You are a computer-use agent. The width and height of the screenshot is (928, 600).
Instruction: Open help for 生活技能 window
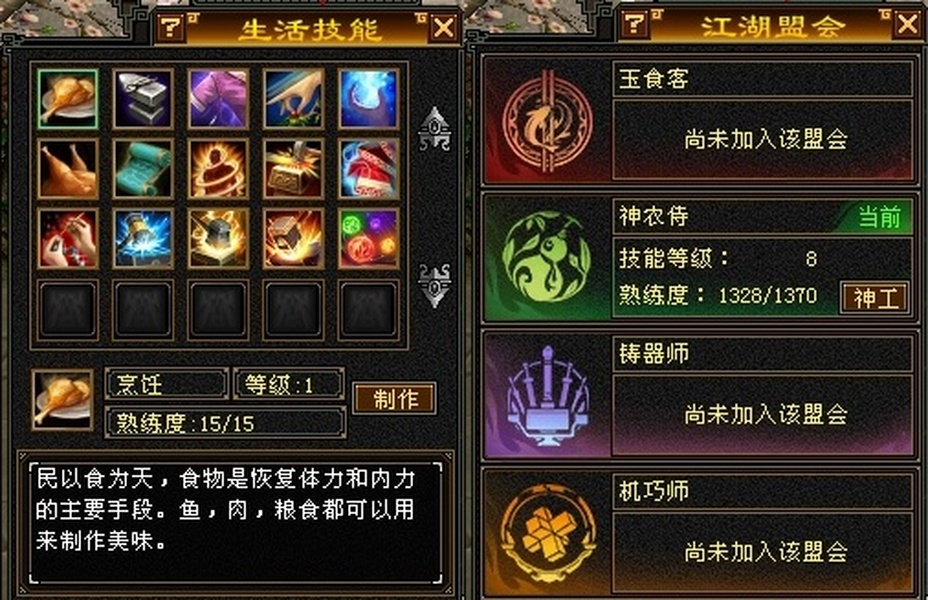(171, 27)
